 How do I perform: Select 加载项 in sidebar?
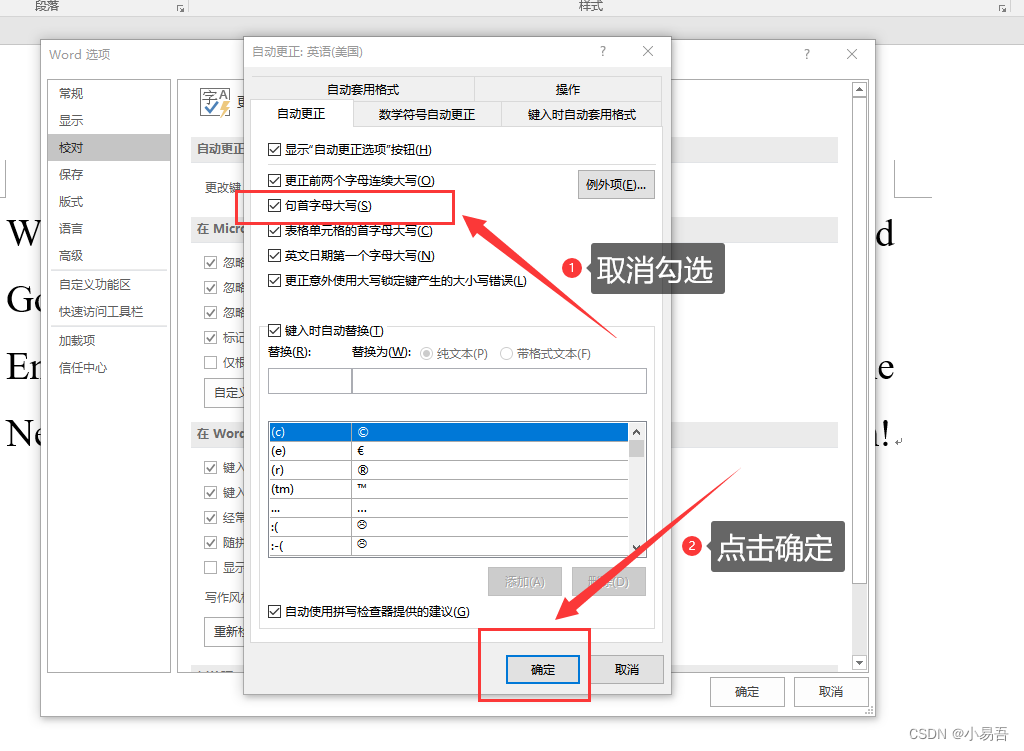pyautogui.click(x=108, y=340)
